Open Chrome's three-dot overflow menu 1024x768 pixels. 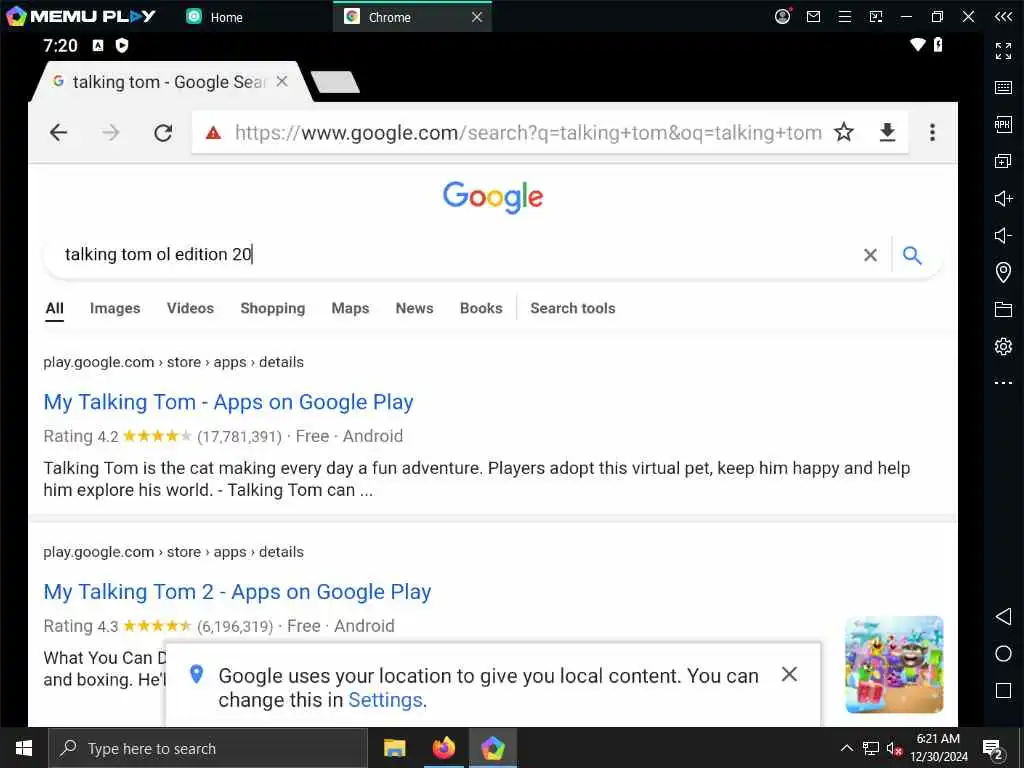tap(933, 133)
